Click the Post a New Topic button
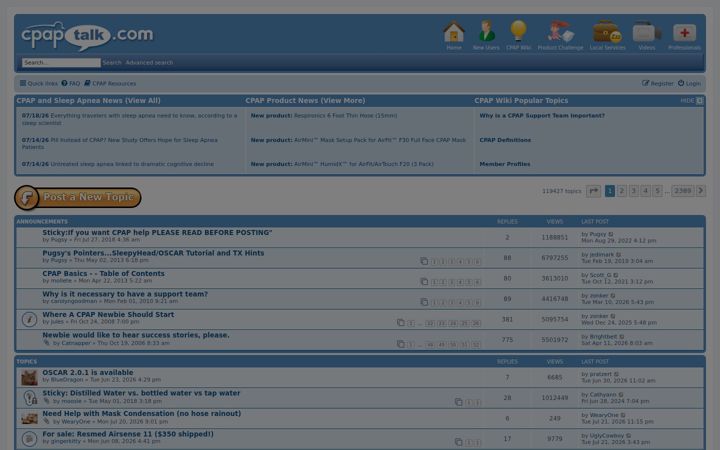 [x=78, y=197]
